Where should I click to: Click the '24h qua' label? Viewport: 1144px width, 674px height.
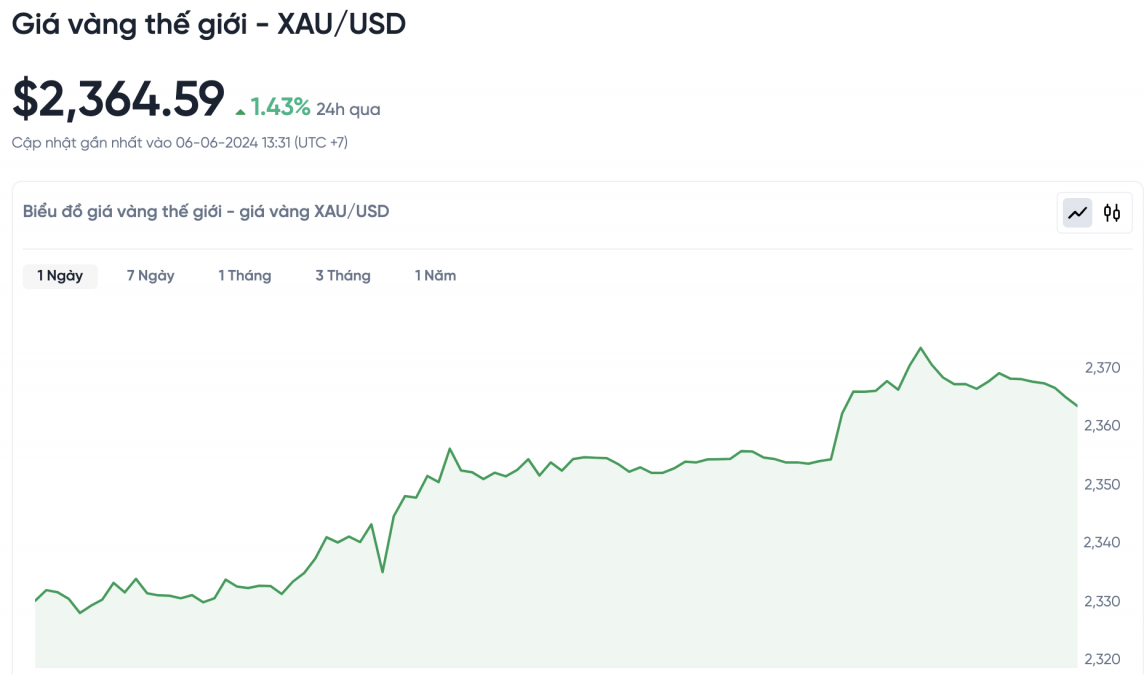click(x=348, y=109)
